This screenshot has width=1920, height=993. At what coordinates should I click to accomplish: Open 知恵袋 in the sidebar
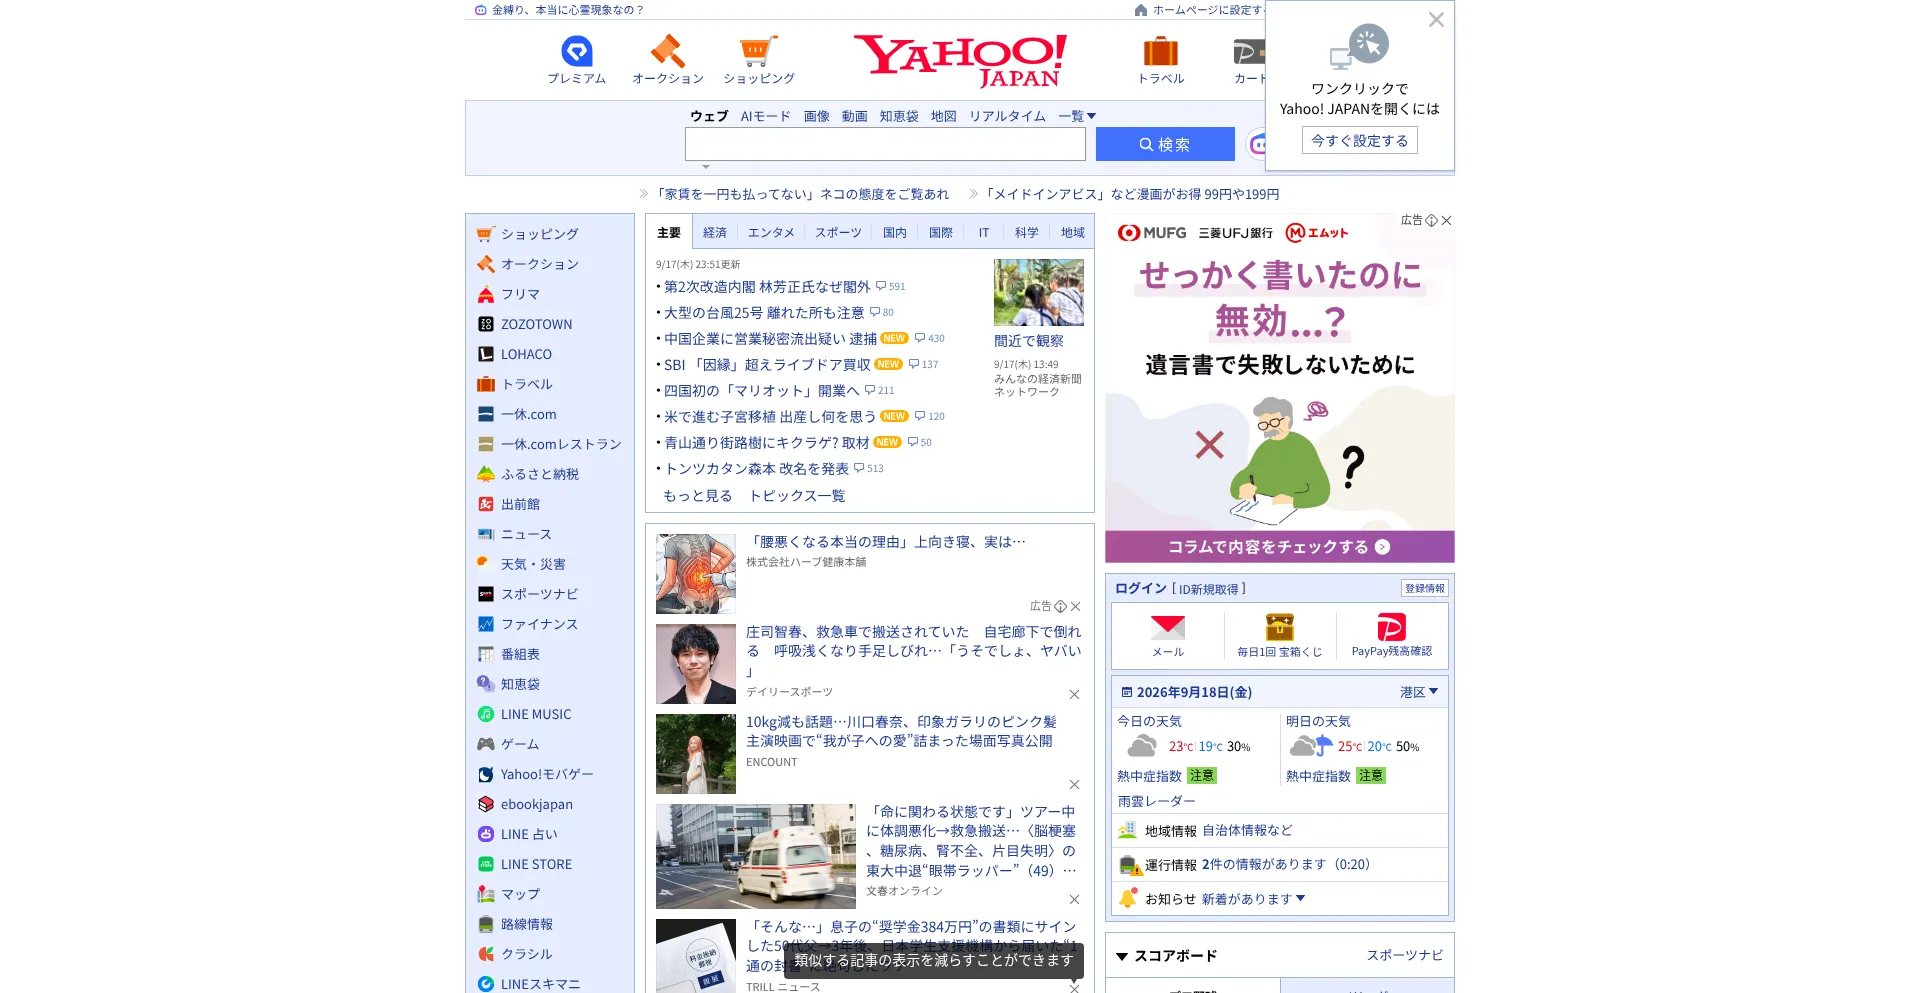click(x=520, y=684)
